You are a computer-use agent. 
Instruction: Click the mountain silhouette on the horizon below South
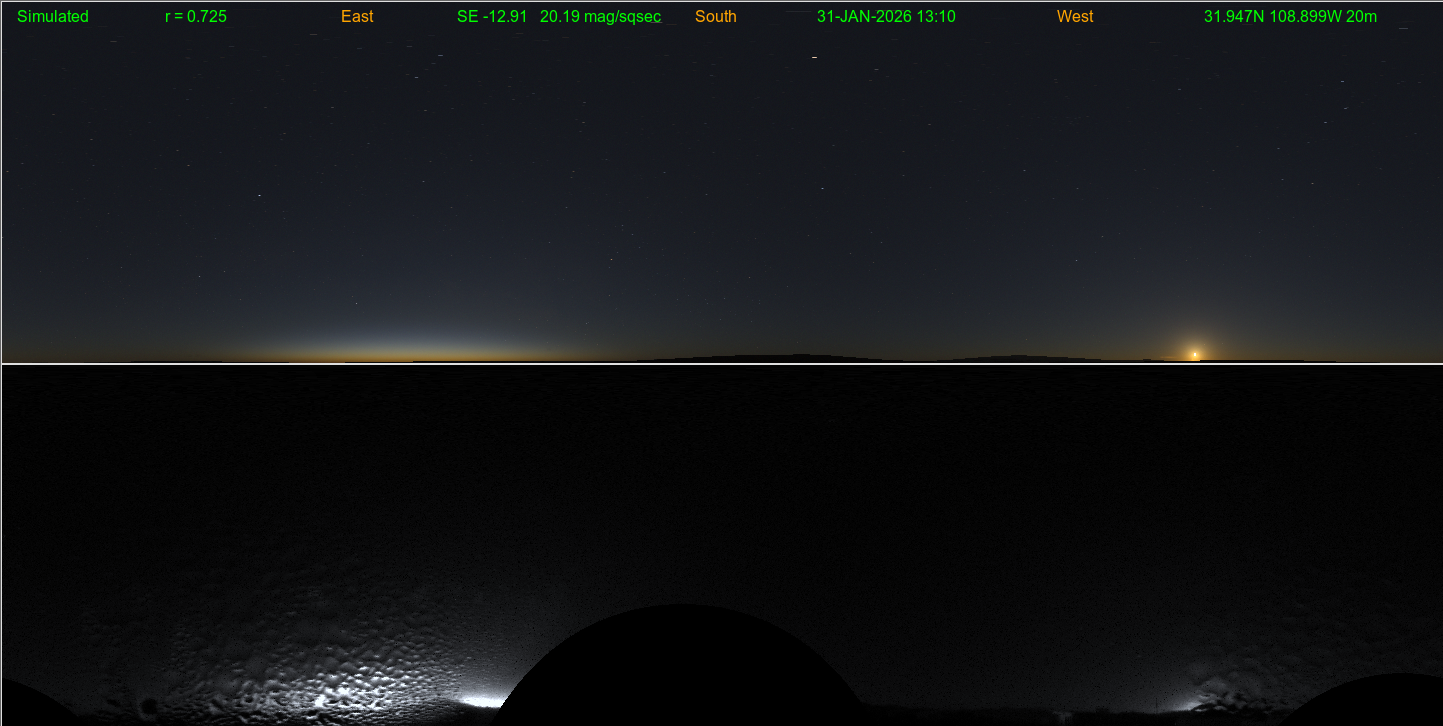[x=790, y=357]
